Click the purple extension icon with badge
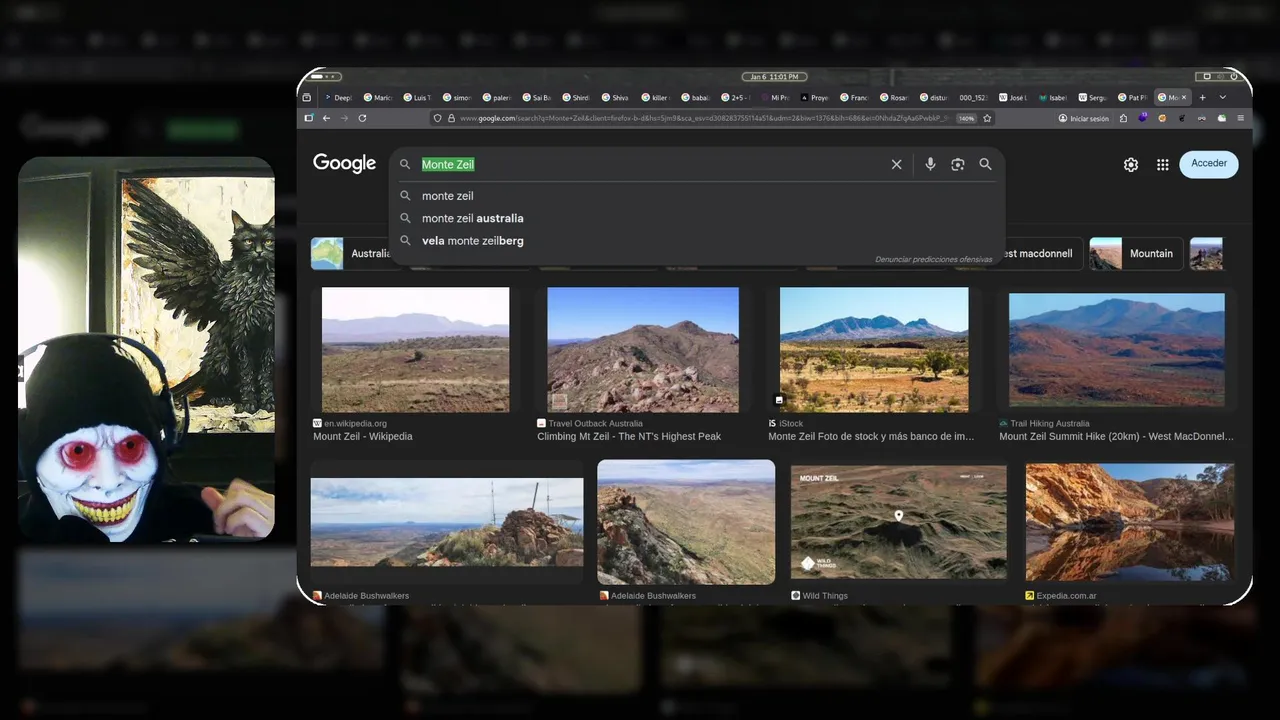 pos(1143,118)
